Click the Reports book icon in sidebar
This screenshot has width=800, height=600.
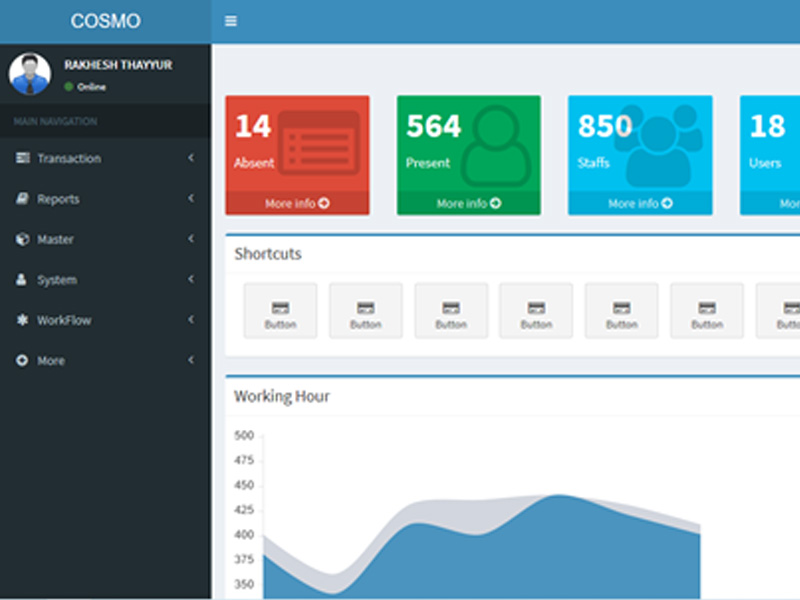(22, 199)
